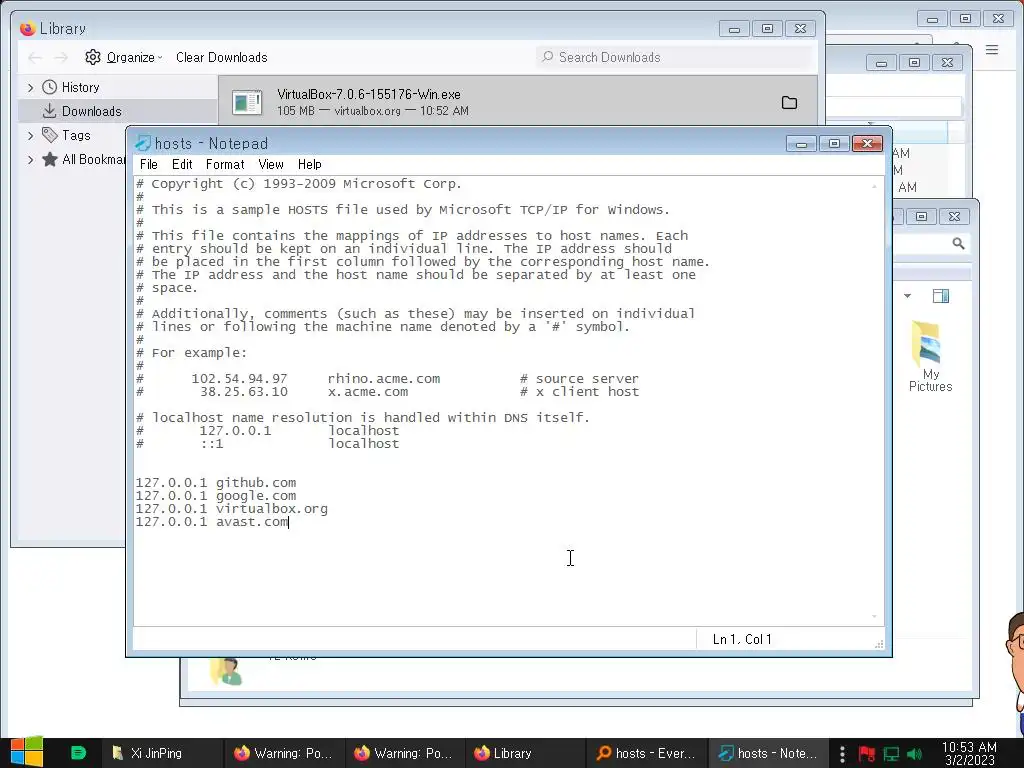Switch to Xi JinPing taskbar window
Viewport: 1024px width, 768px height.
click(161, 753)
